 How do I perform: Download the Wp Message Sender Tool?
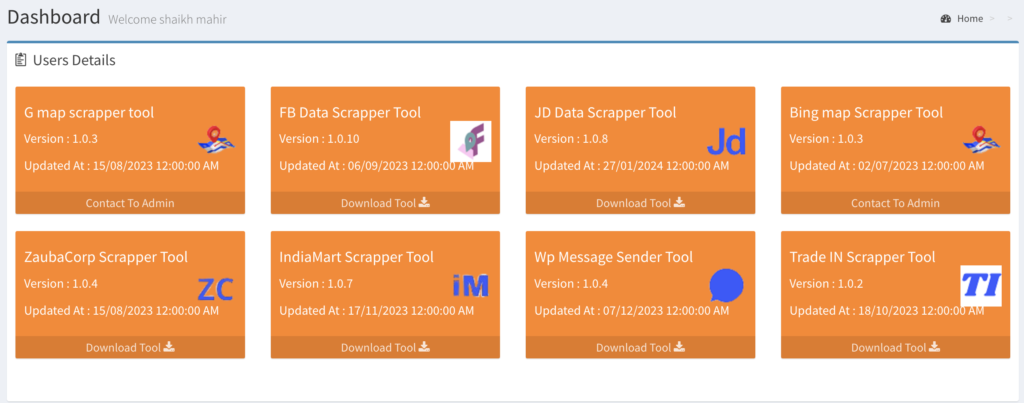(x=641, y=347)
